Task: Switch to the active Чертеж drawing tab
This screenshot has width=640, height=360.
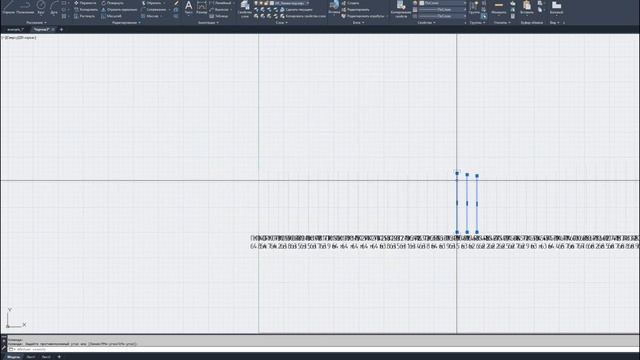Action: pos(42,29)
